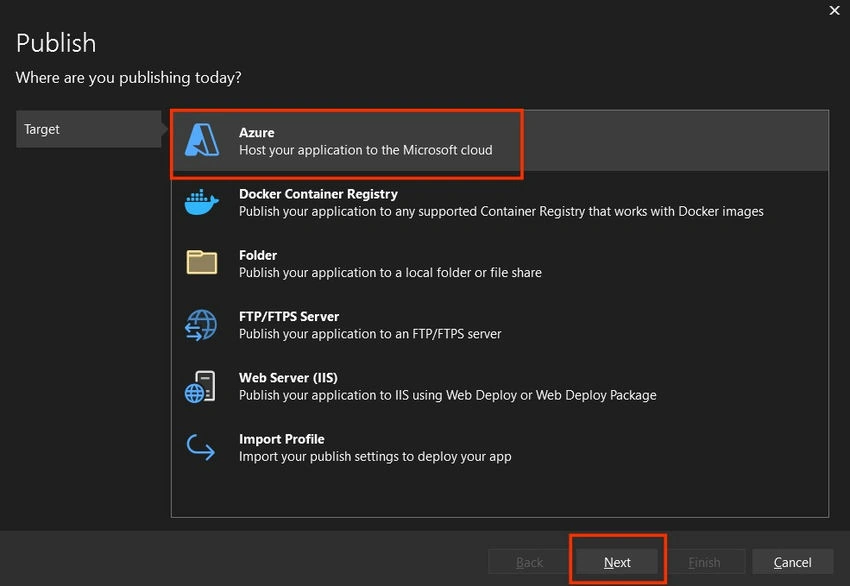This screenshot has height=586, width=850.
Task: Click the Web Server (IIS) icon
Action: pos(200,387)
